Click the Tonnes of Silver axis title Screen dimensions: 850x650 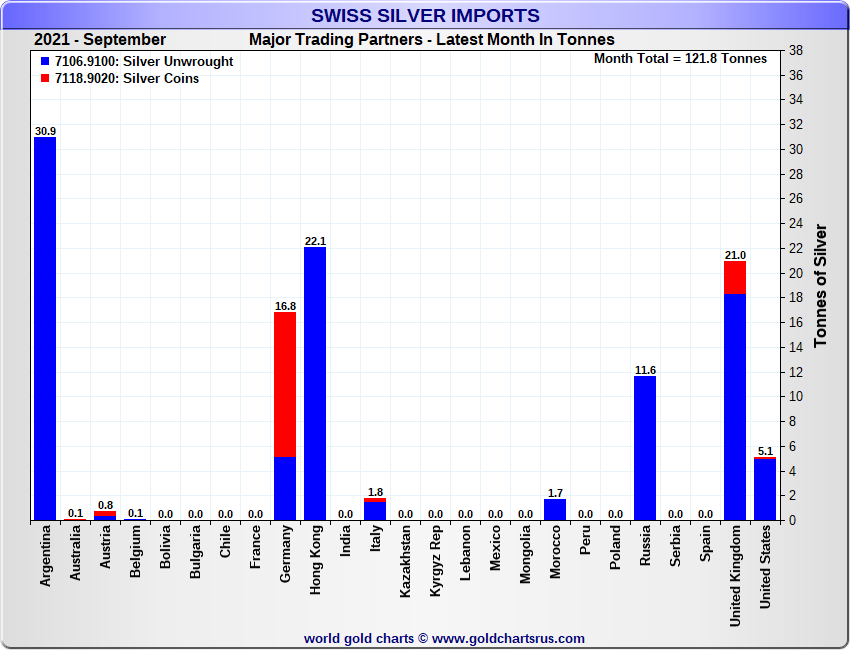(x=821, y=286)
